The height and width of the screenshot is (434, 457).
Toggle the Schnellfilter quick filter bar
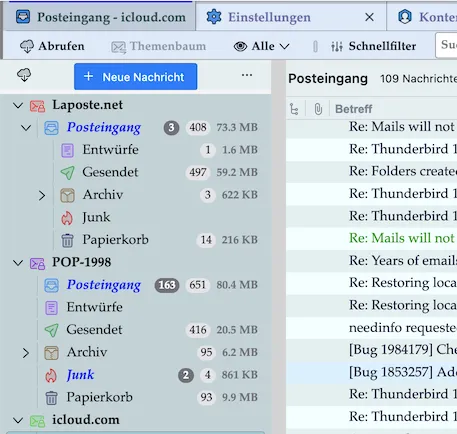(373, 46)
